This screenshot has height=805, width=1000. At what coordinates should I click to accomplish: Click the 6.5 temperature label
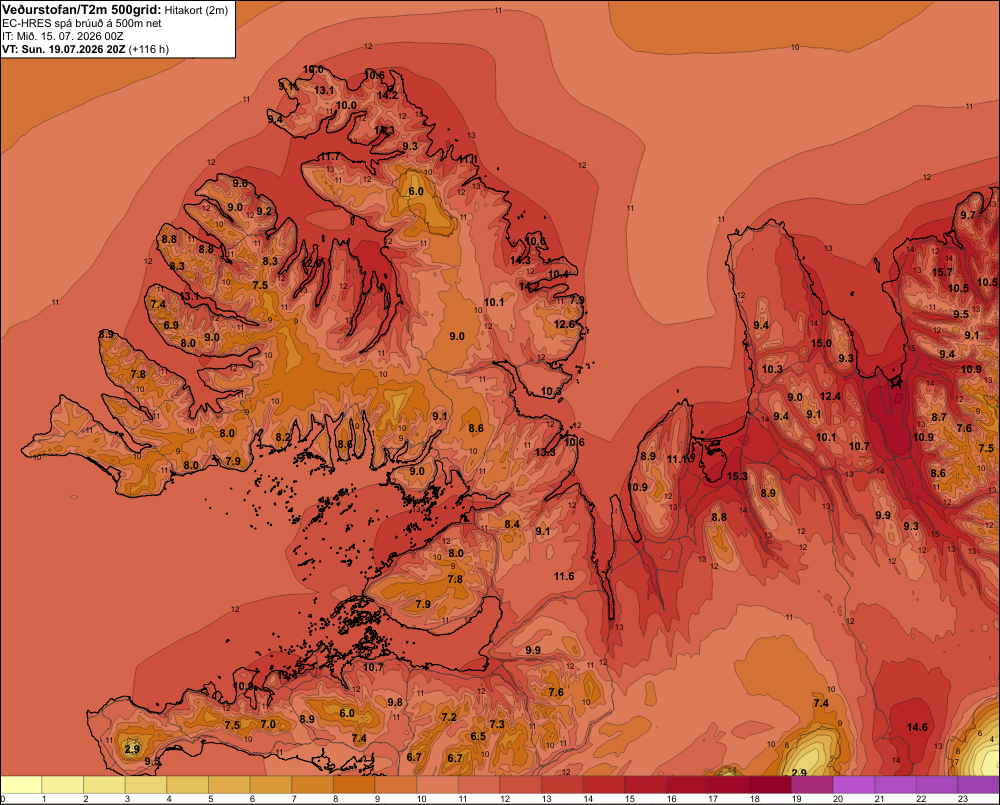coord(478,736)
